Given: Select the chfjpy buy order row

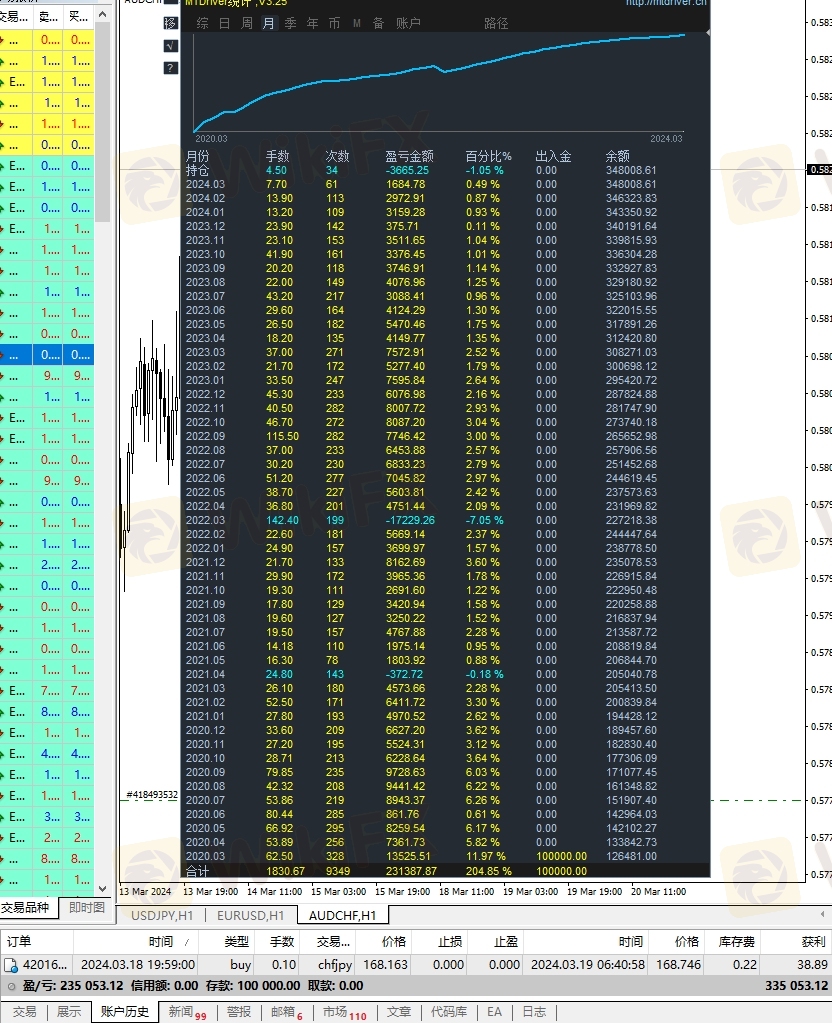Looking at the screenshot, I should [x=416, y=964].
